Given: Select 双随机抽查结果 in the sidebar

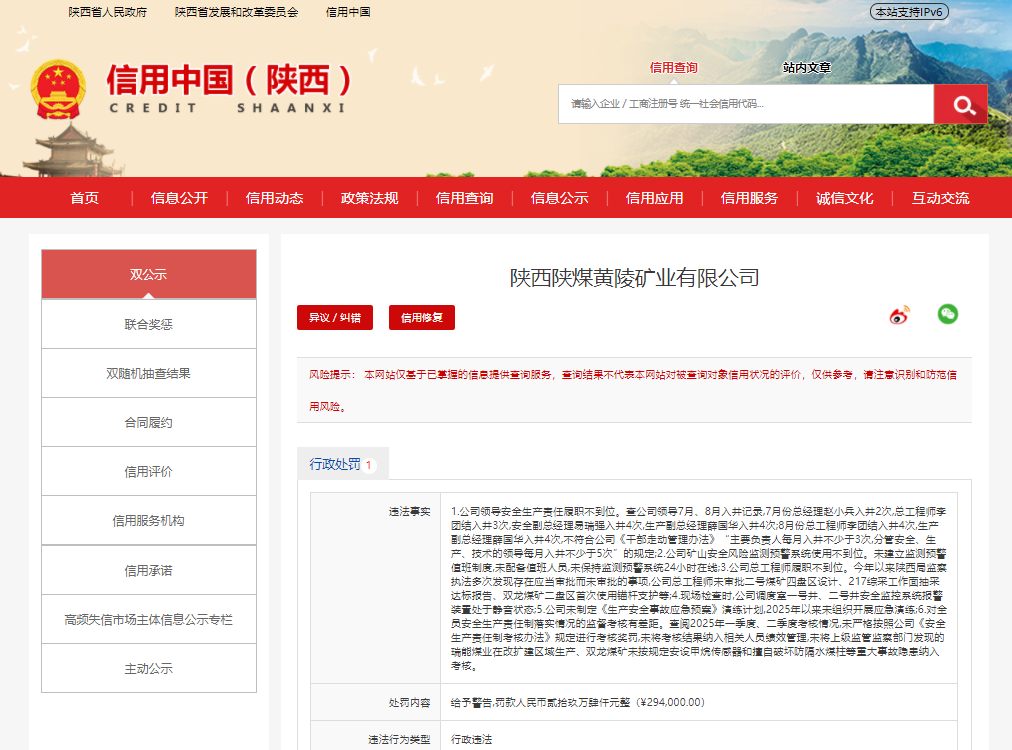Looking at the screenshot, I should pos(148,373).
